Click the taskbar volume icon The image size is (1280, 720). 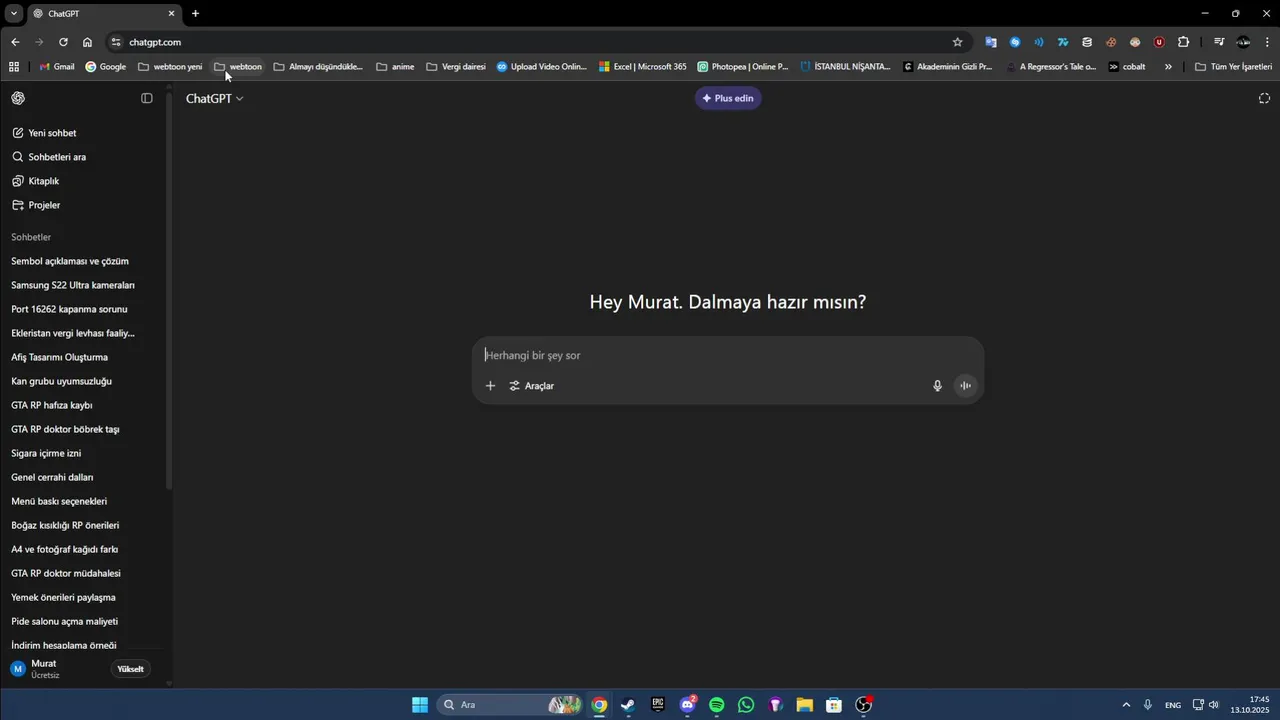[x=1214, y=705]
